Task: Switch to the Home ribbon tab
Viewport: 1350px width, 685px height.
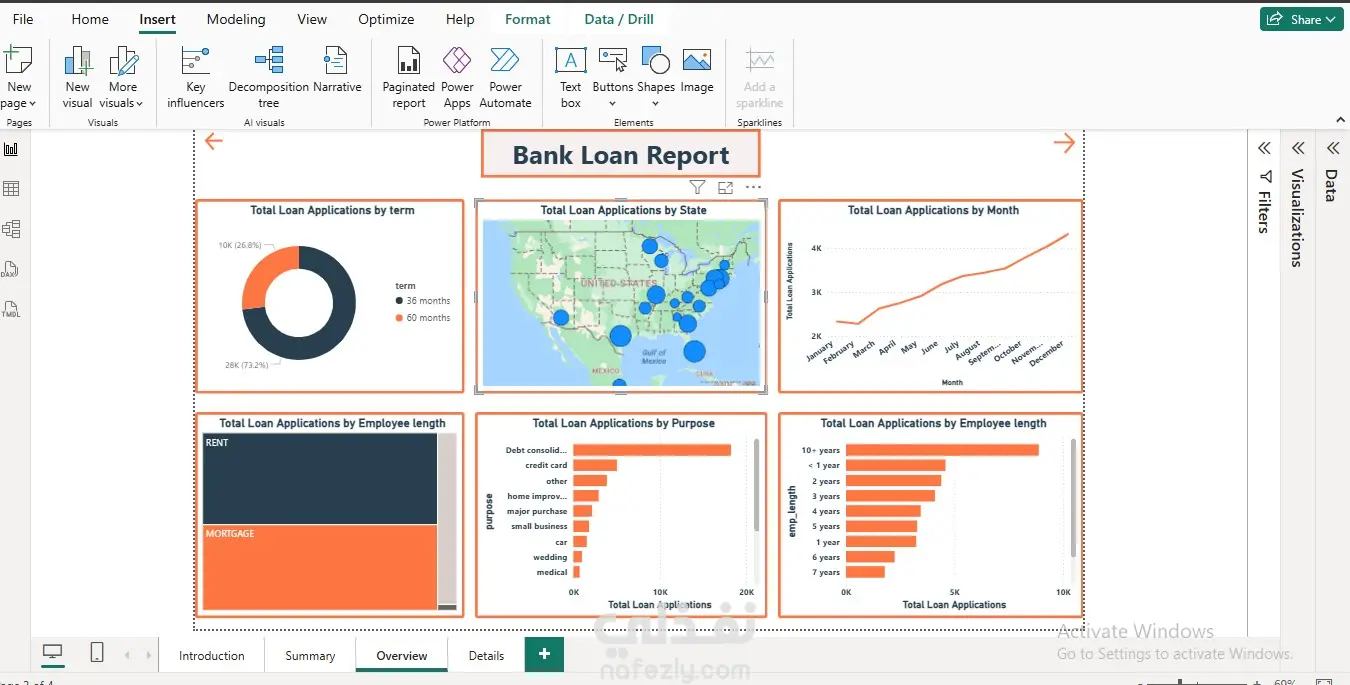Action: (90, 19)
